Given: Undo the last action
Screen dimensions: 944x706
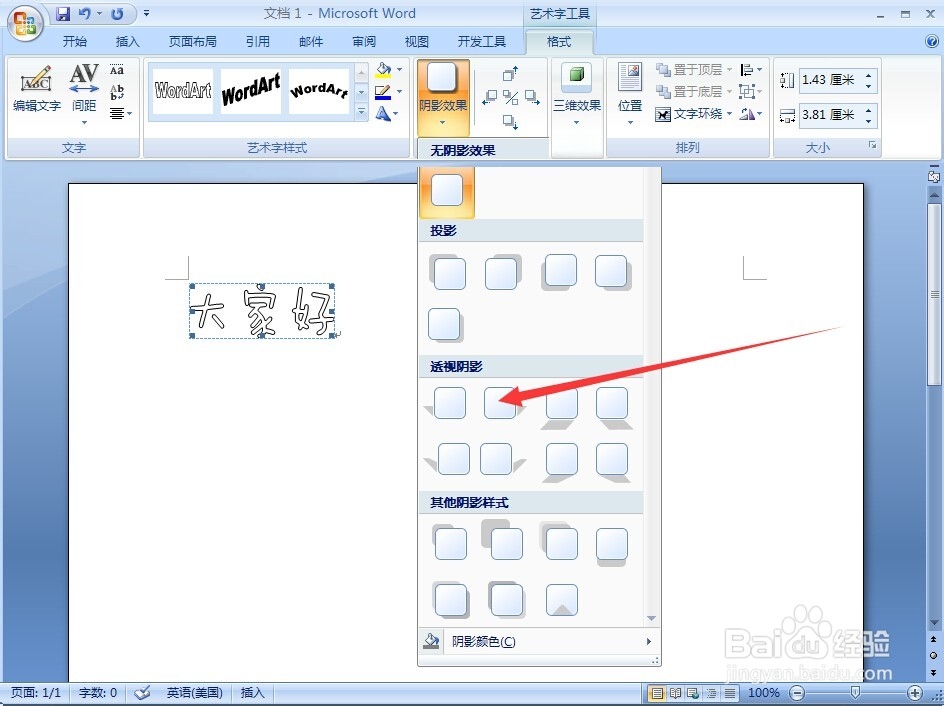Looking at the screenshot, I should pos(85,13).
